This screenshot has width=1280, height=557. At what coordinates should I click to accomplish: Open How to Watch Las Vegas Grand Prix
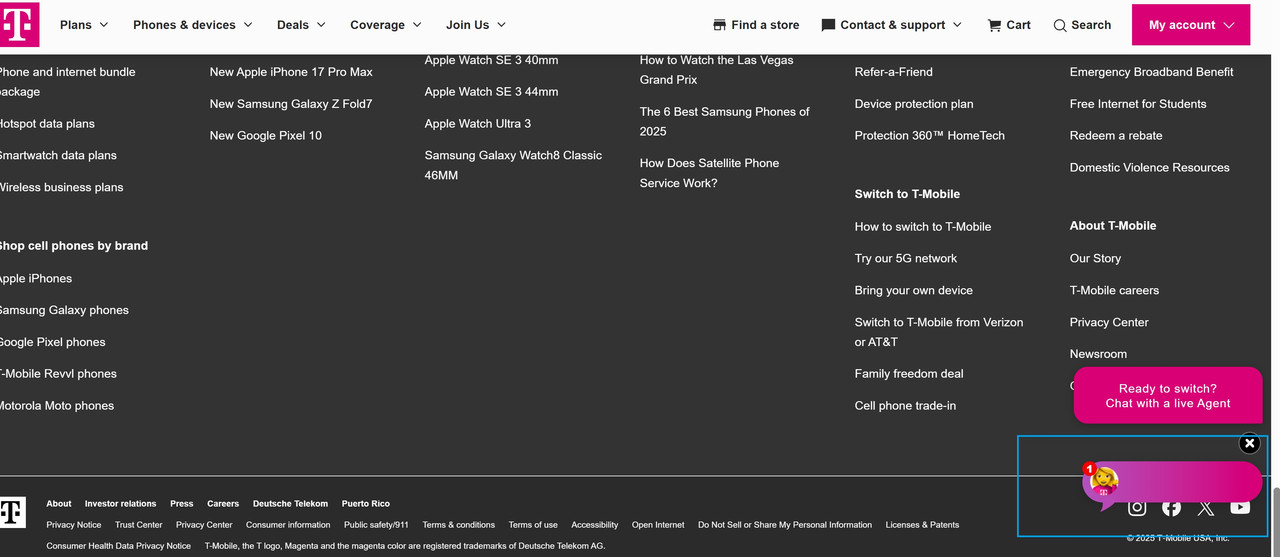coord(716,69)
